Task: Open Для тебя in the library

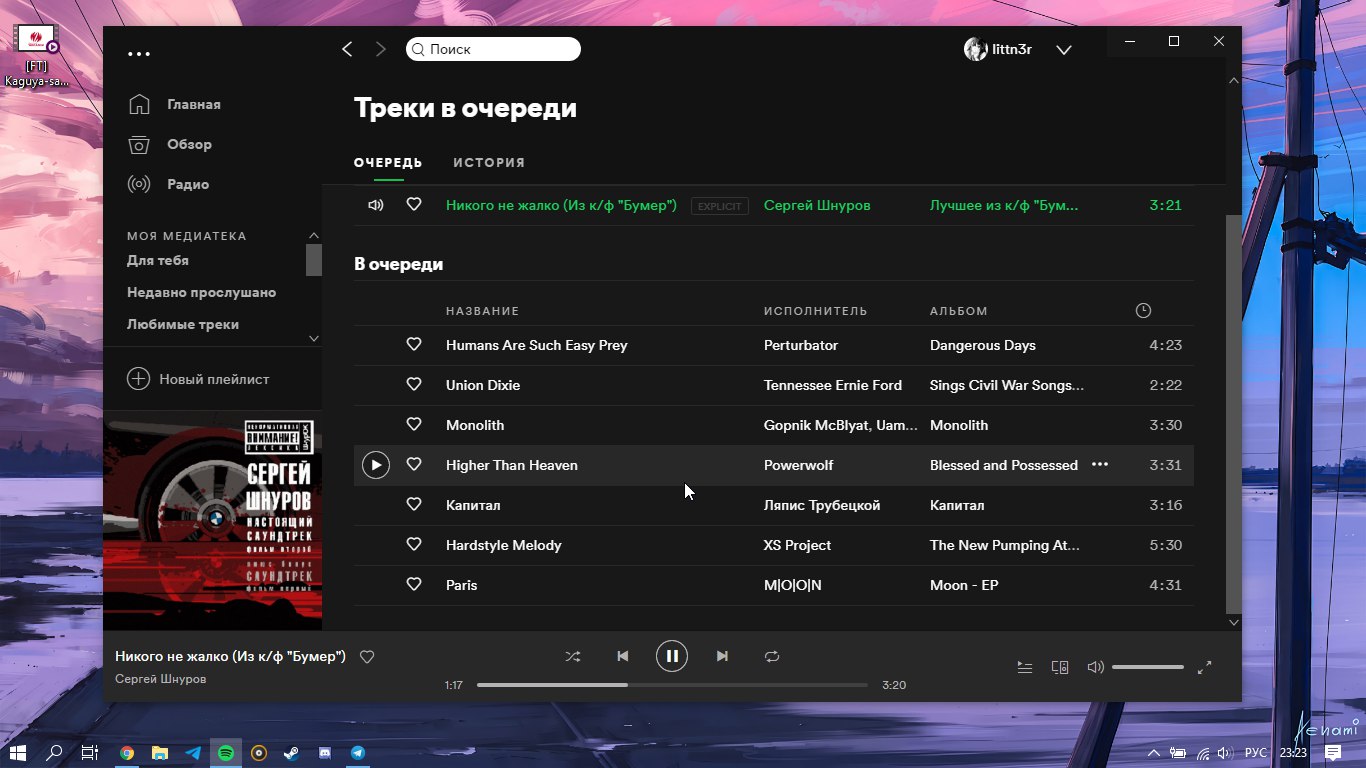Action: tap(158, 260)
